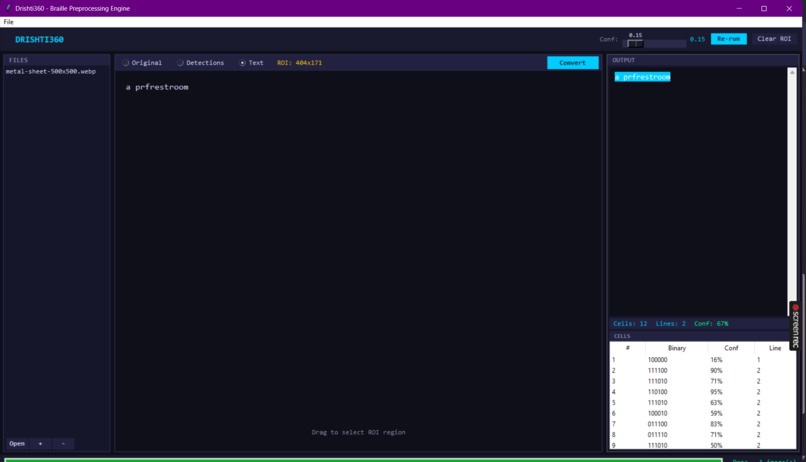Click the highlighted output text 'a prfrestroom'
806x462 pixels.
click(x=643, y=77)
